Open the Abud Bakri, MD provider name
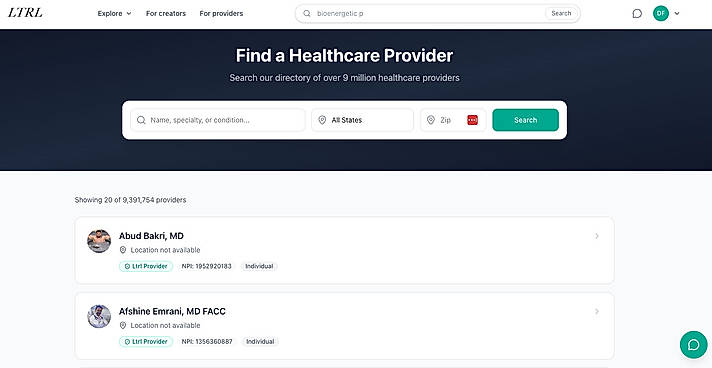Viewport: 712px width, 368px height. point(151,236)
